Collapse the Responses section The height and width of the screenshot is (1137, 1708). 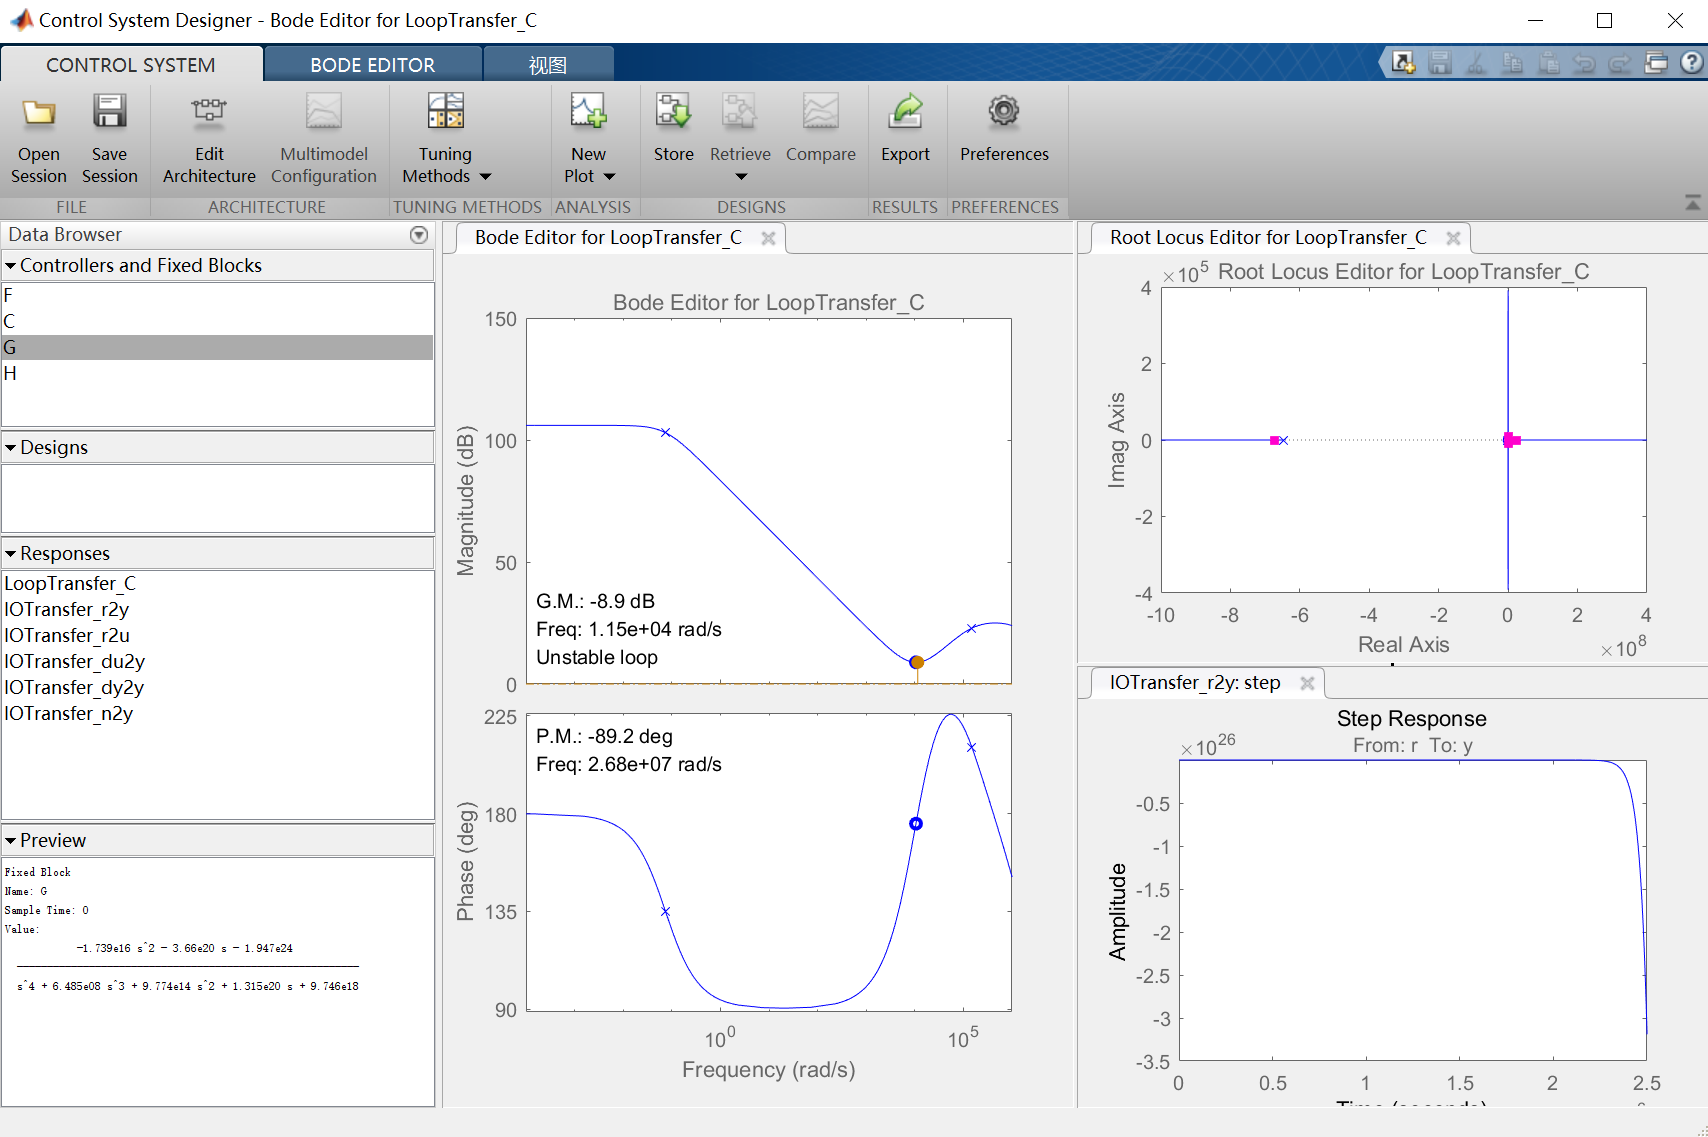click(x=11, y=554)
